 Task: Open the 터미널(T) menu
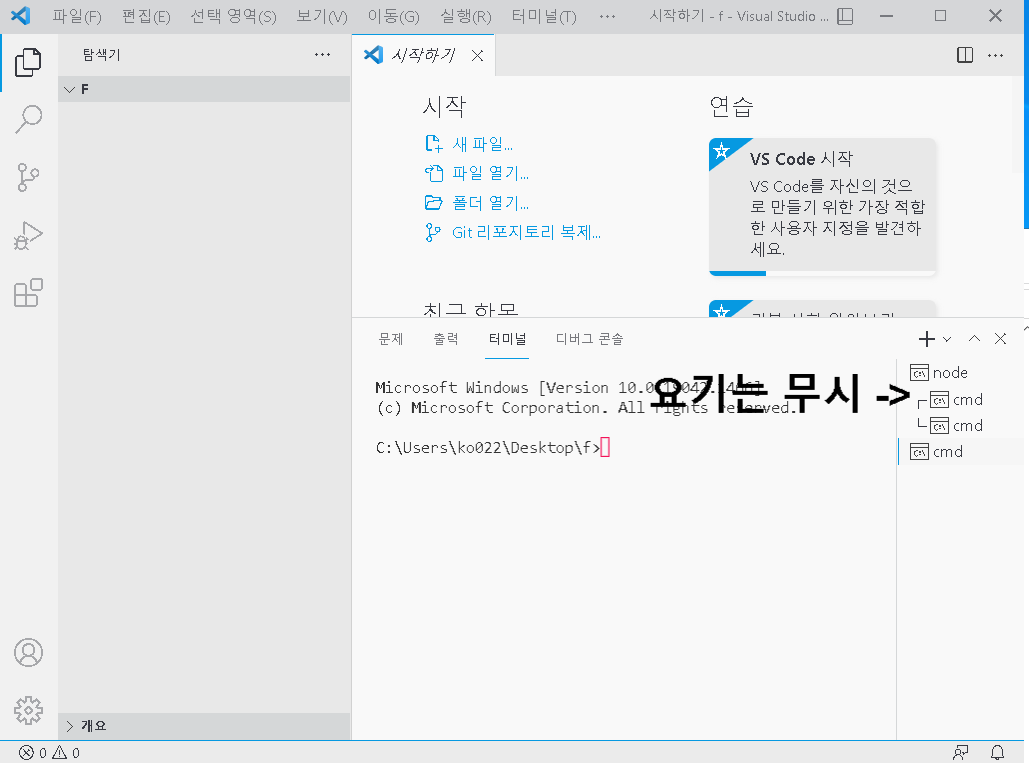(544, 16)
